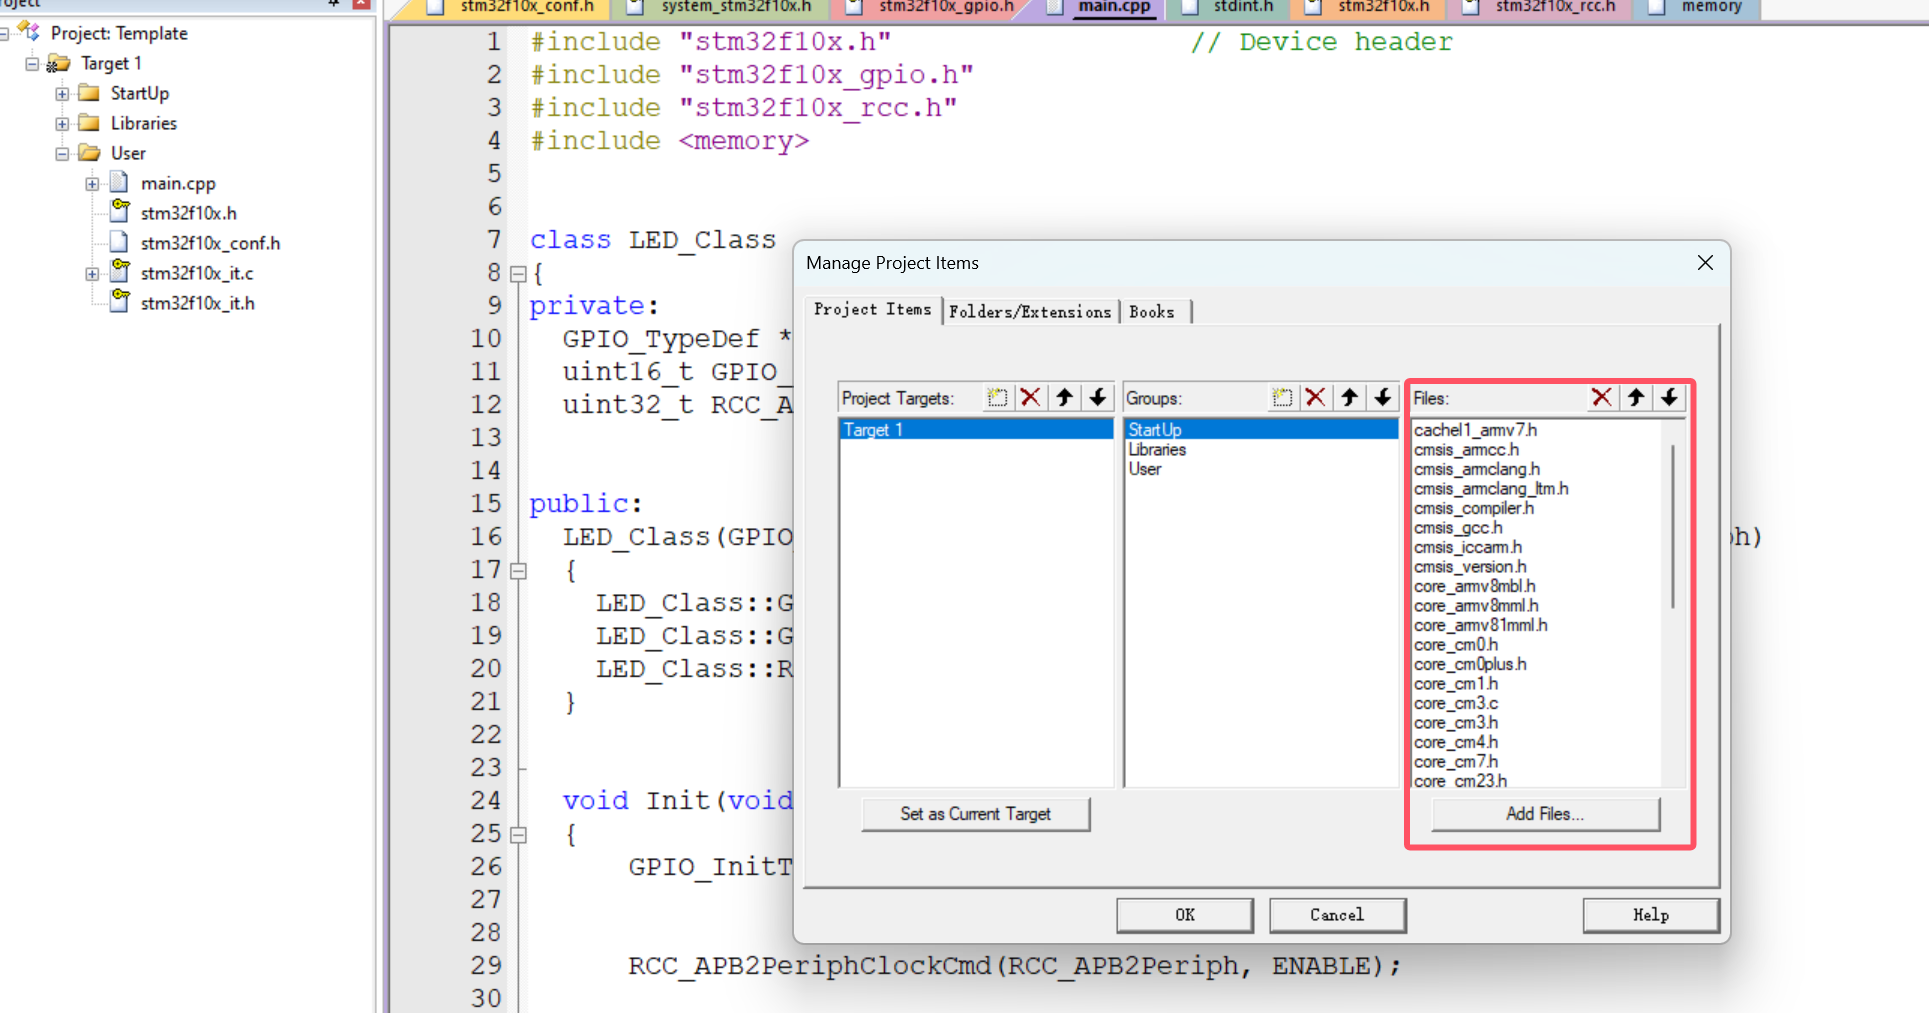1929x1013 pixels.
Task: Click the StartUp folder icon in tree
Action: pos(89,93)
